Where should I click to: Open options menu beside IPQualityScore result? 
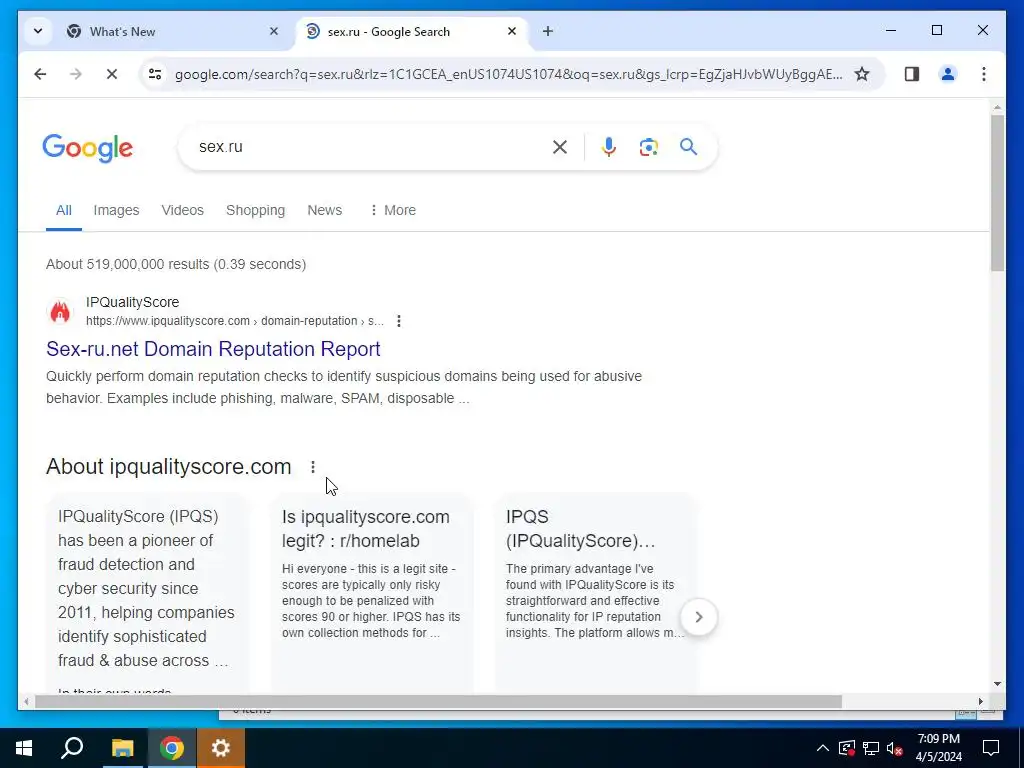(398, 321)
